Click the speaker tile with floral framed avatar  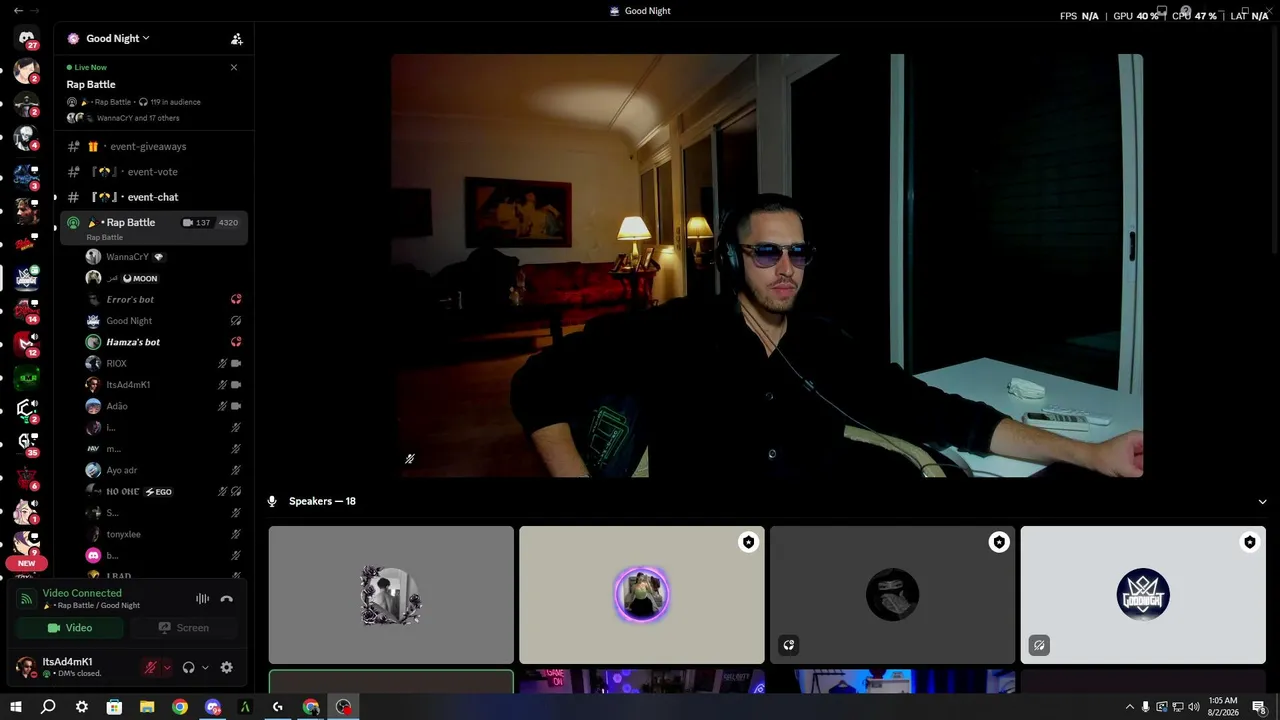pyautogui.click(x=391, y=595)
